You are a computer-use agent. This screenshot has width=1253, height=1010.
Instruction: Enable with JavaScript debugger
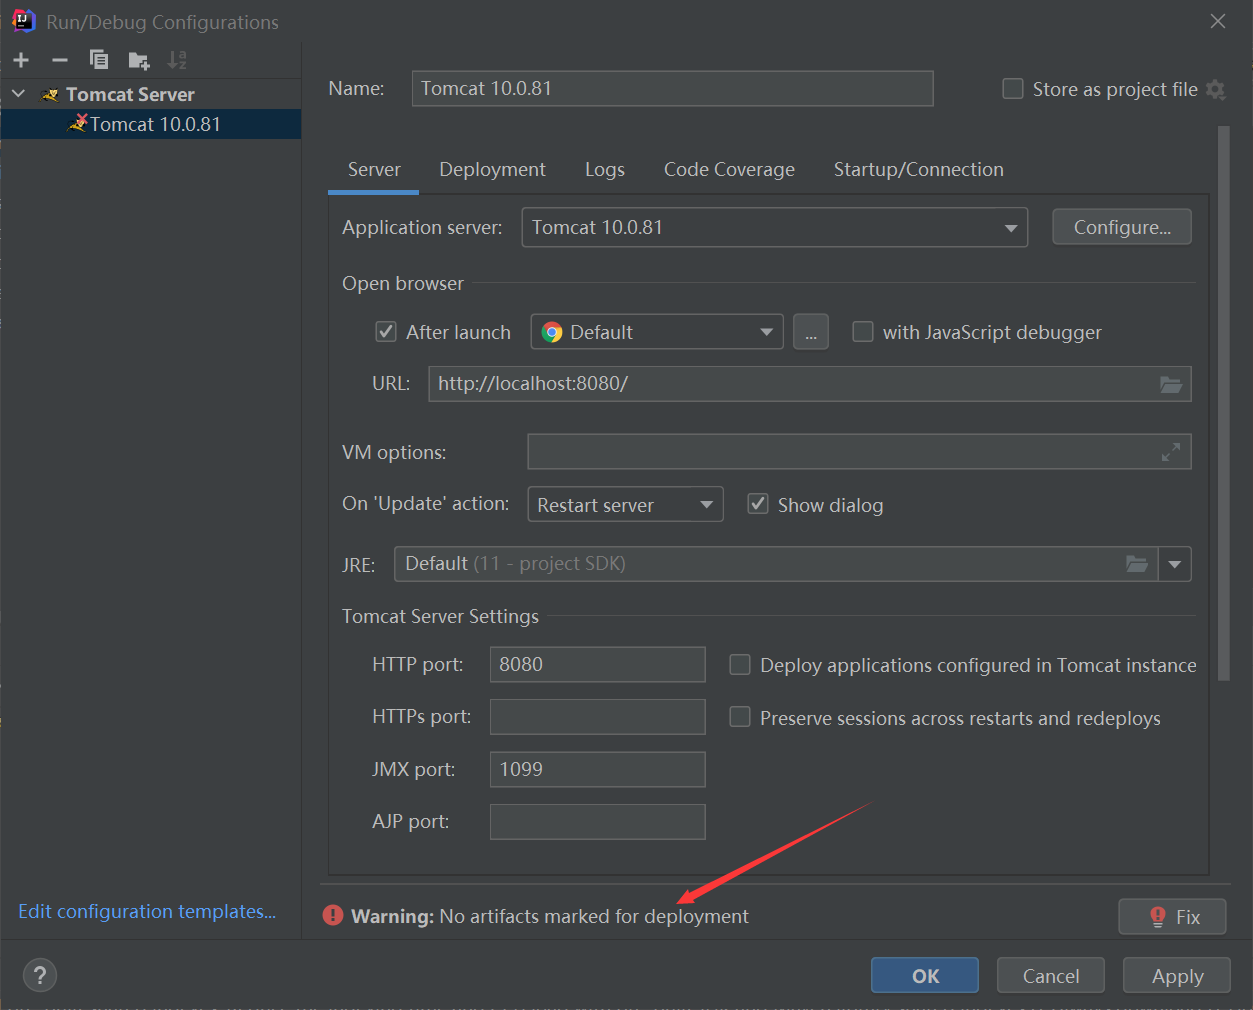click(x=863, y=331)
